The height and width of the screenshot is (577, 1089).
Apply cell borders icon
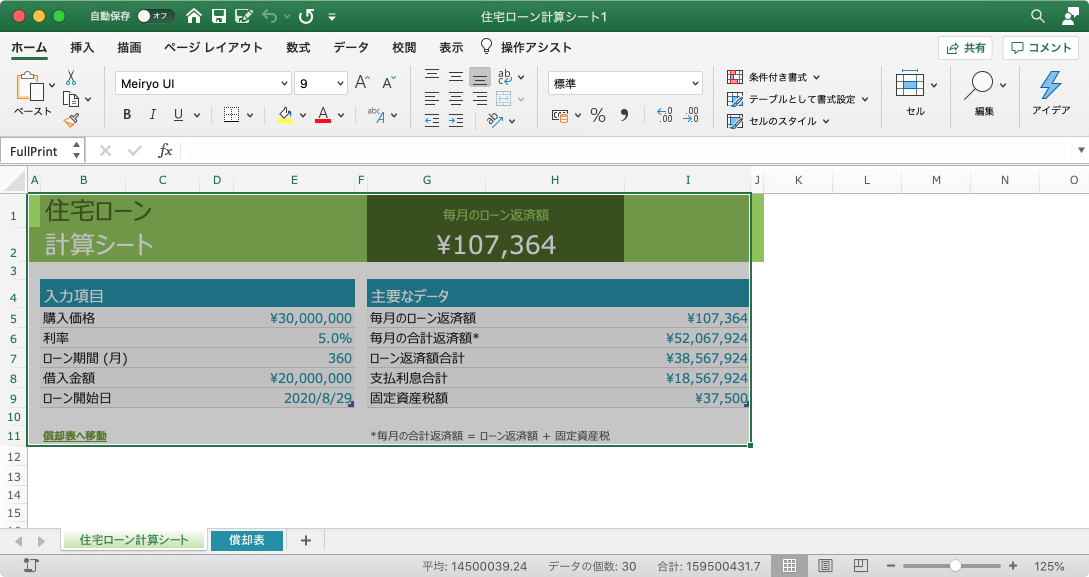(231, 115)
